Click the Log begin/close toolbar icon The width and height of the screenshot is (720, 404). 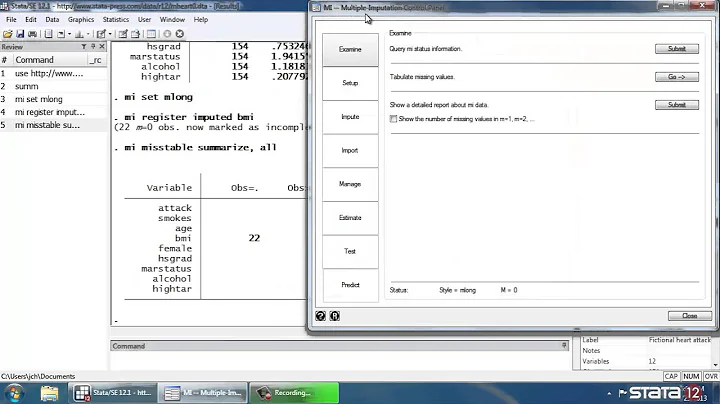(48, 34)
